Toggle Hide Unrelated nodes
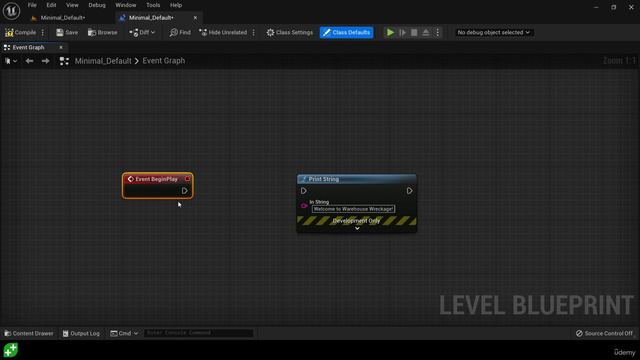This screenshot has width=640, height=360. pyautogui.click(x=223, y=32)
